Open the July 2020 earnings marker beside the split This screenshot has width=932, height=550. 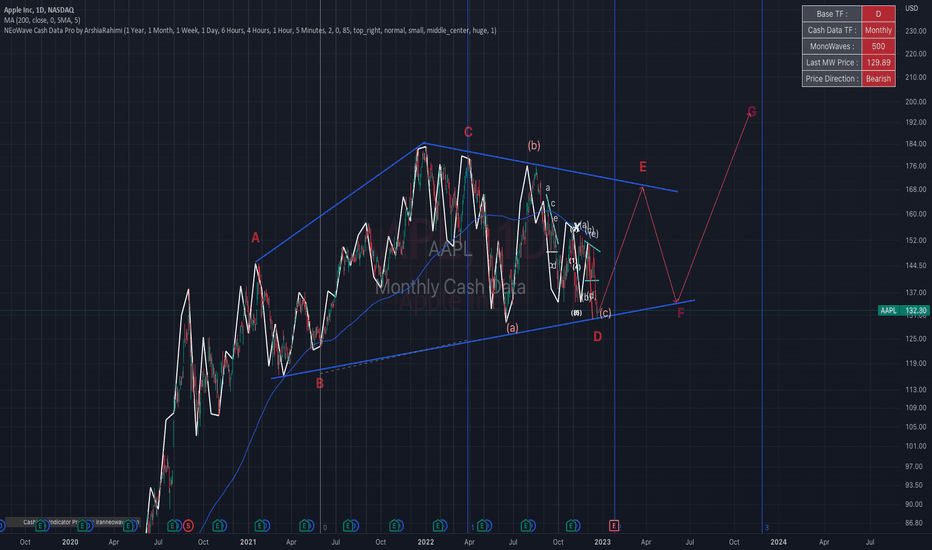click(172, 526)
